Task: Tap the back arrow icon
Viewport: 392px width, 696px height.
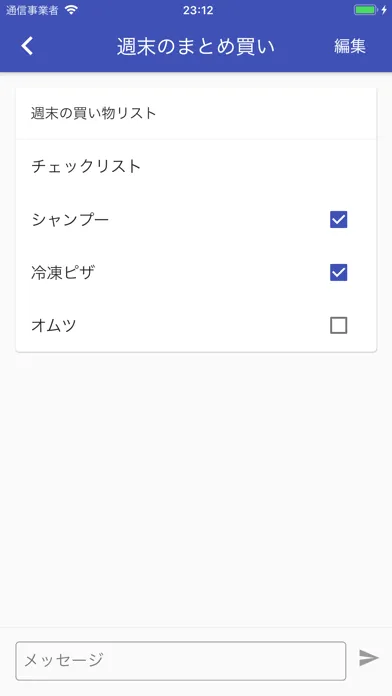Action: coord(27,46)
